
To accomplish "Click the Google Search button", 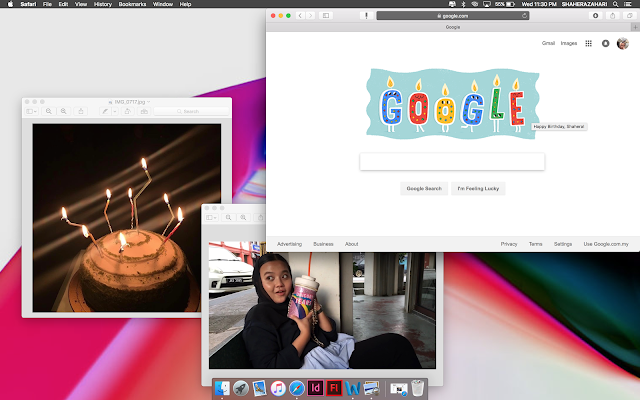I will pos(424,189).
